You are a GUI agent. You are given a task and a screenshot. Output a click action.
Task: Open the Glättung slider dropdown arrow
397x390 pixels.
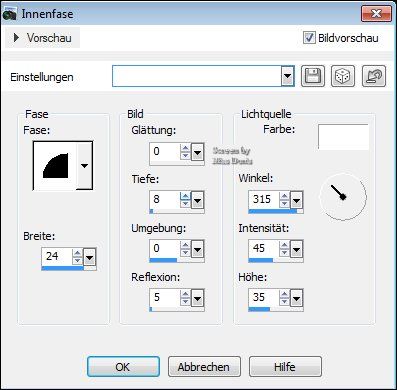[x=197, y=153]
